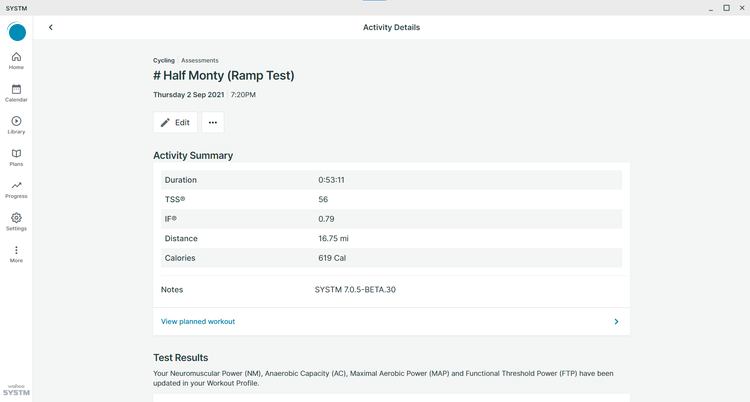Expand planned workout via right chevron
This screenshot has height=402, width=750.
[x=616, y=322]
